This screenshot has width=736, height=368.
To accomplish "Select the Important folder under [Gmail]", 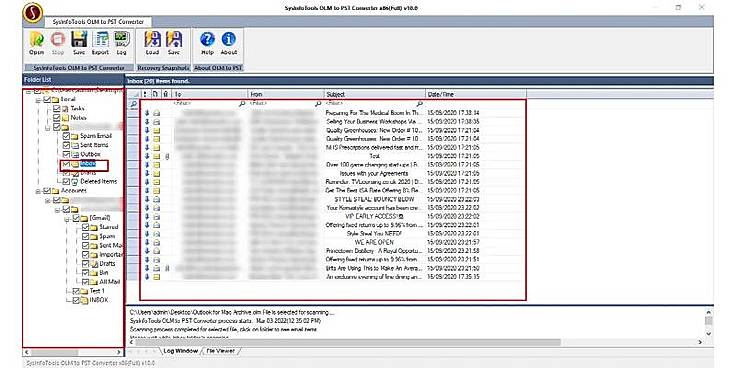I will click(111, 254).
